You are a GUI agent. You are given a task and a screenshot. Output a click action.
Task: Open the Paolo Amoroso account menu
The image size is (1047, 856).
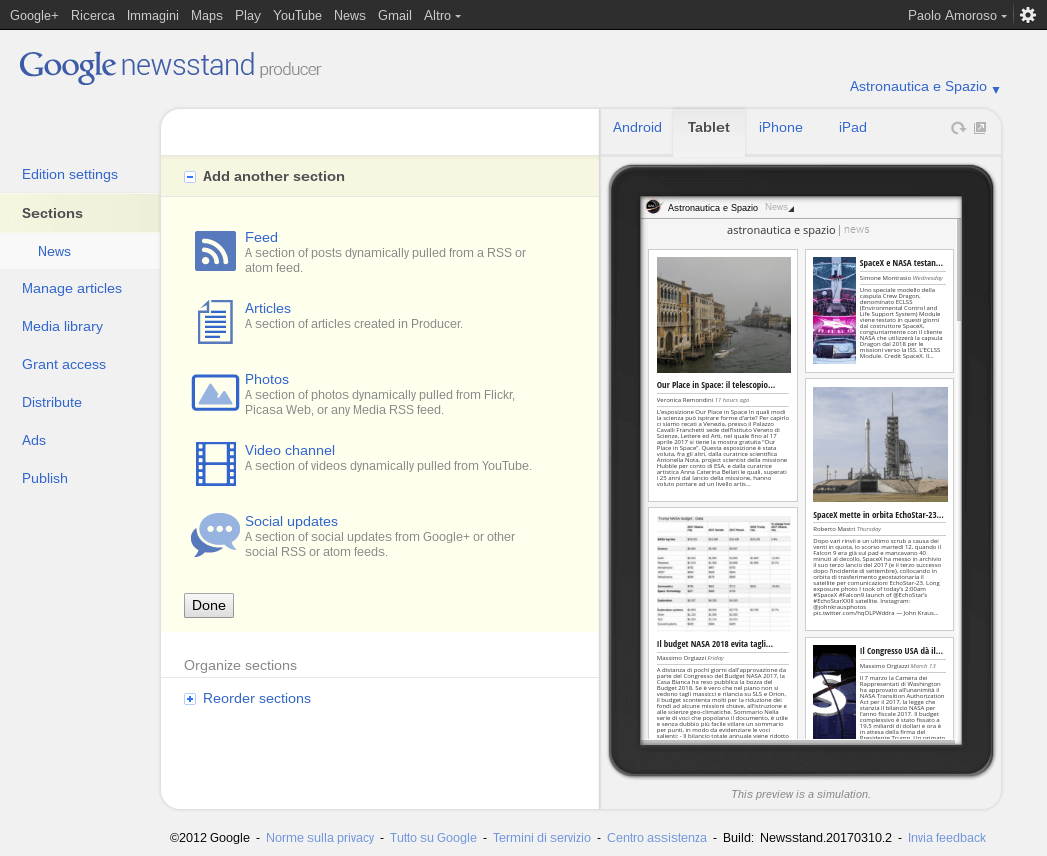pyautogui.click(x=957, y=15)
